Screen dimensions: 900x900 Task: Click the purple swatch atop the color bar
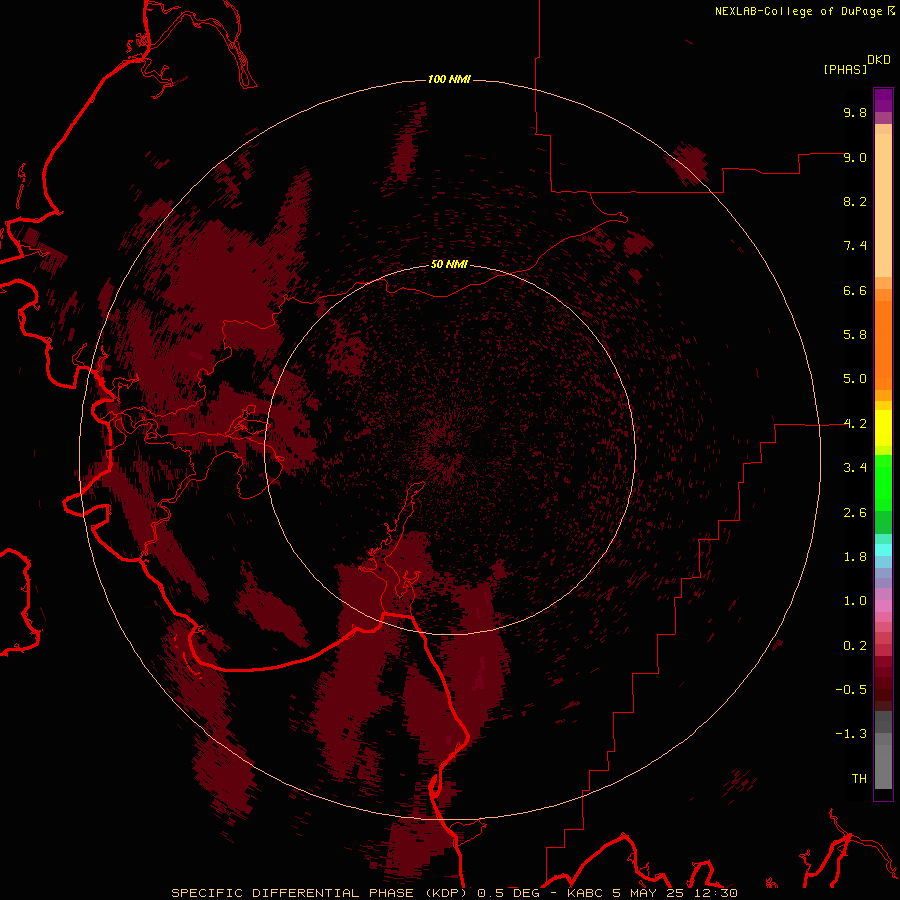(883, 100)
